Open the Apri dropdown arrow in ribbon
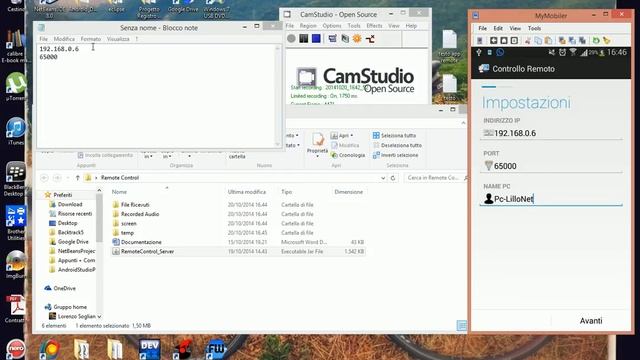Screen dimensions: 640x360 point(351,136)
